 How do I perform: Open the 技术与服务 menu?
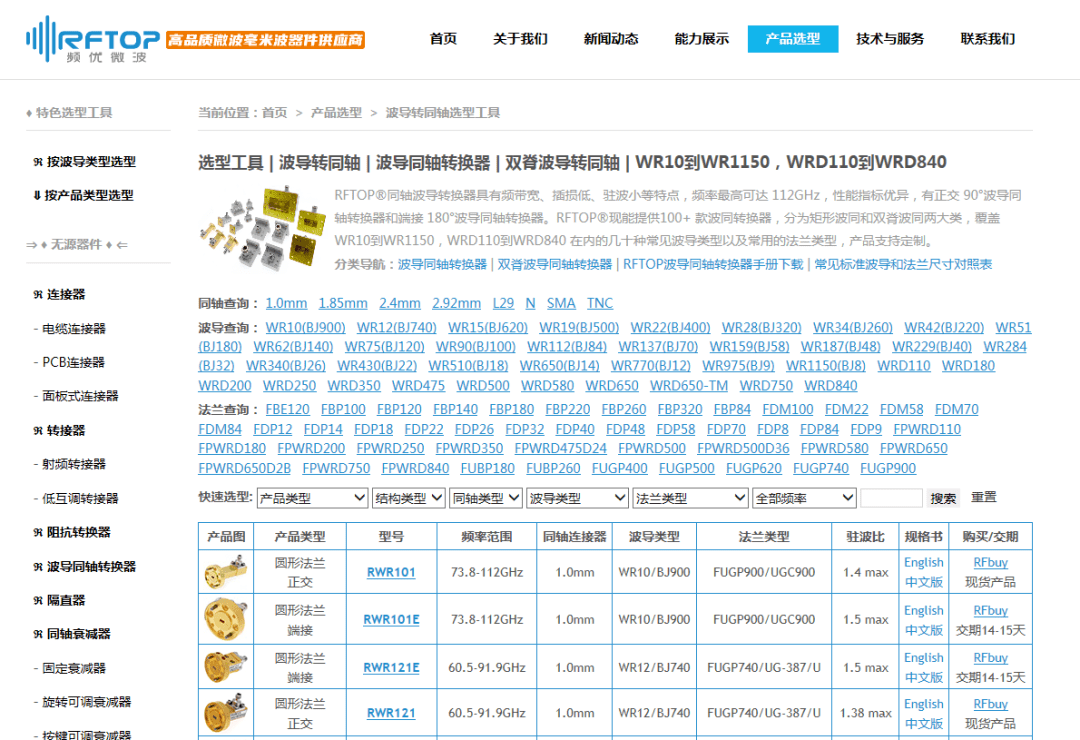tap(890, 39)
